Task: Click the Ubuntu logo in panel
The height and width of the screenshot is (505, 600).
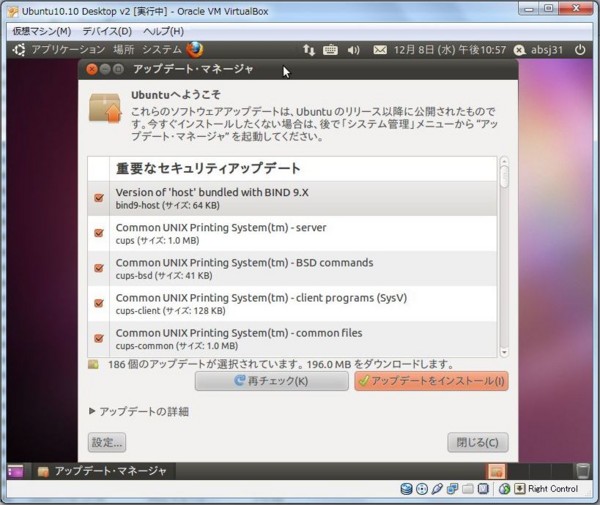Action: 19,50
